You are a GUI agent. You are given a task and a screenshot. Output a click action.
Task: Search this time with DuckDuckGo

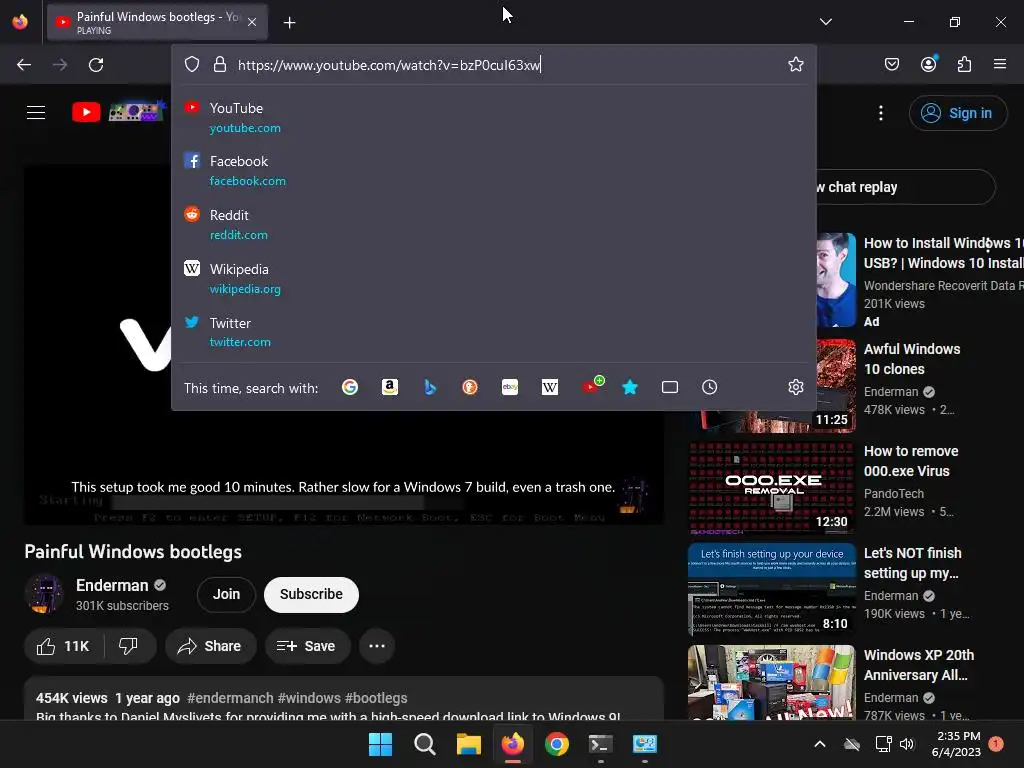(x=470, y=387)
